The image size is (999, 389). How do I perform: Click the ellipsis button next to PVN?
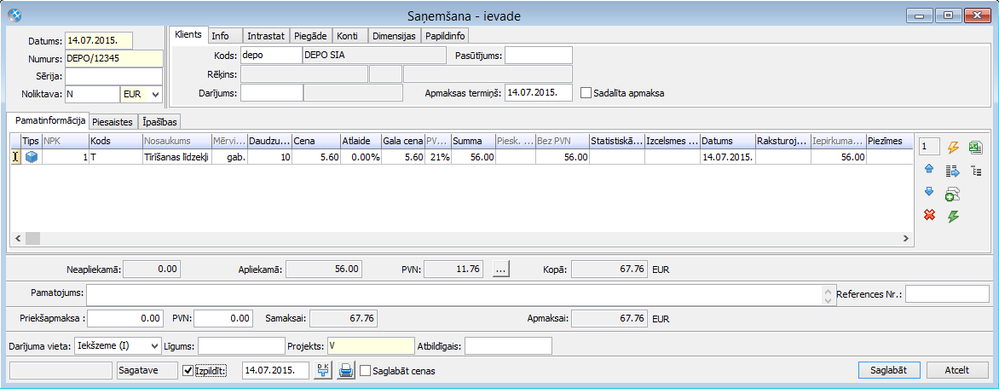(501, 270)
